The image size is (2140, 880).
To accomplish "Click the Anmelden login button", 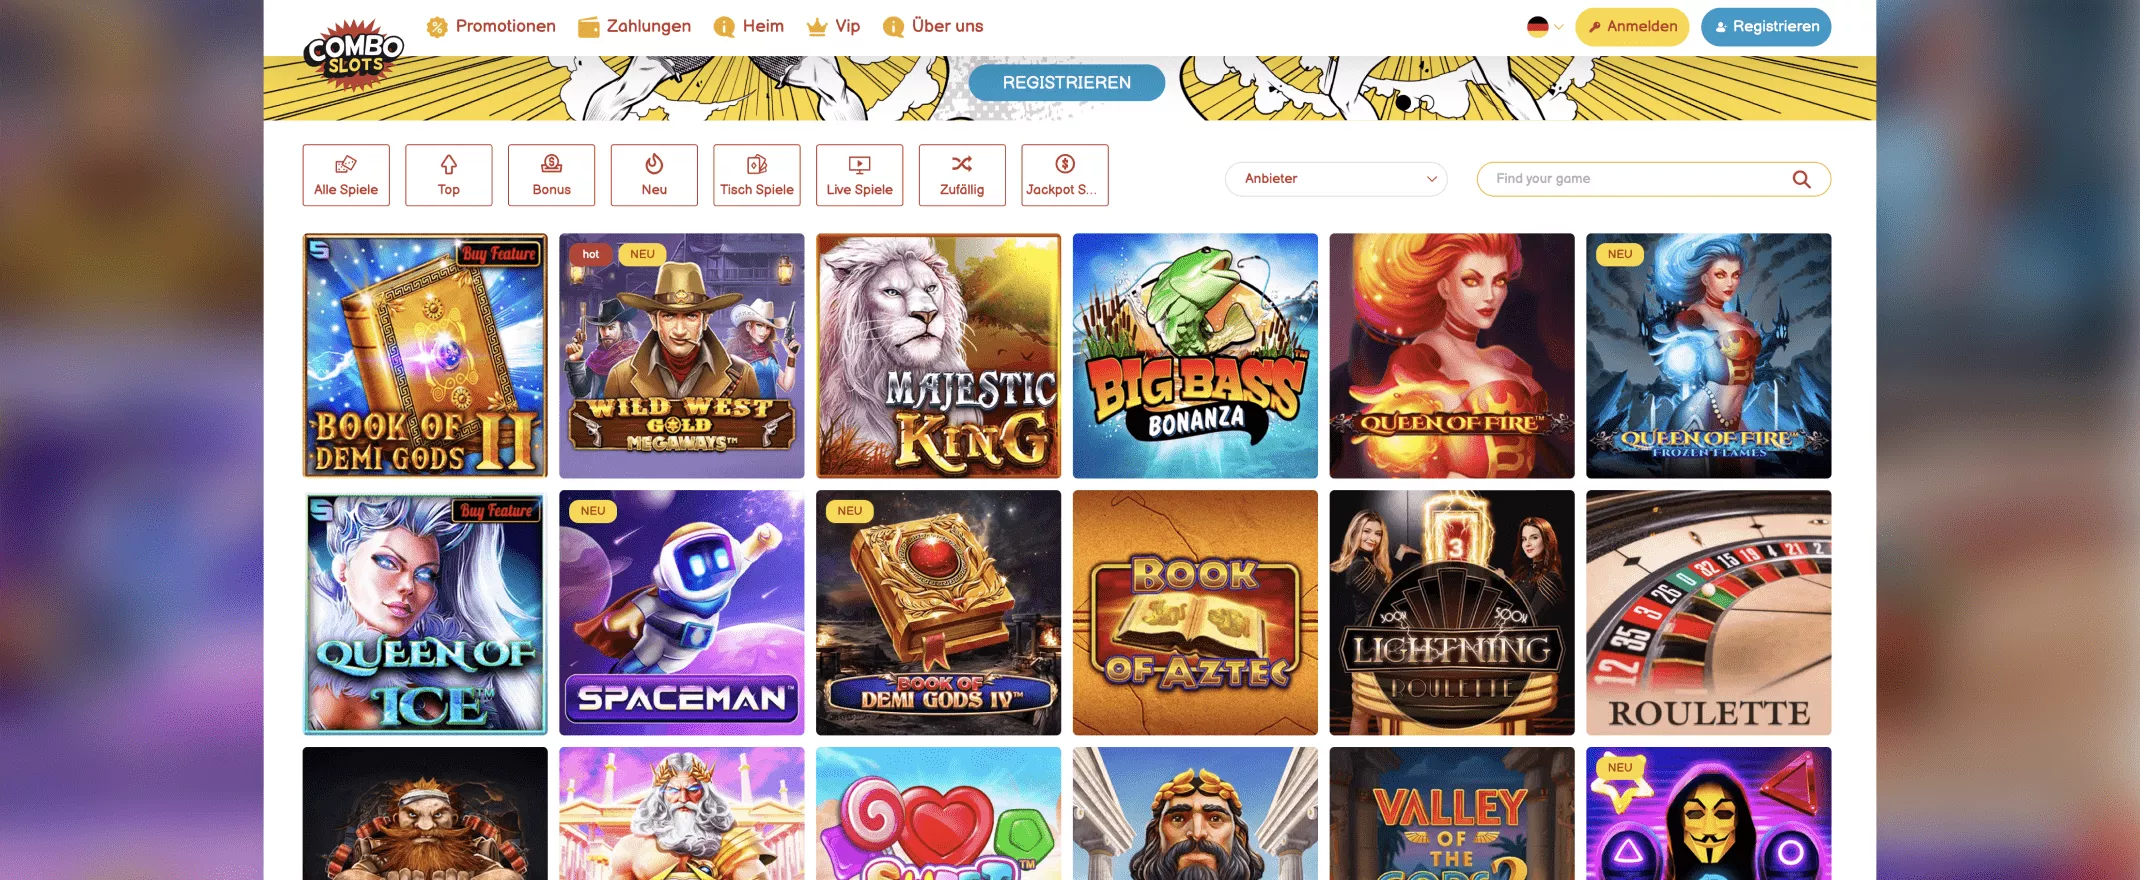I will pyautogui.click(x=1632, y=27).
